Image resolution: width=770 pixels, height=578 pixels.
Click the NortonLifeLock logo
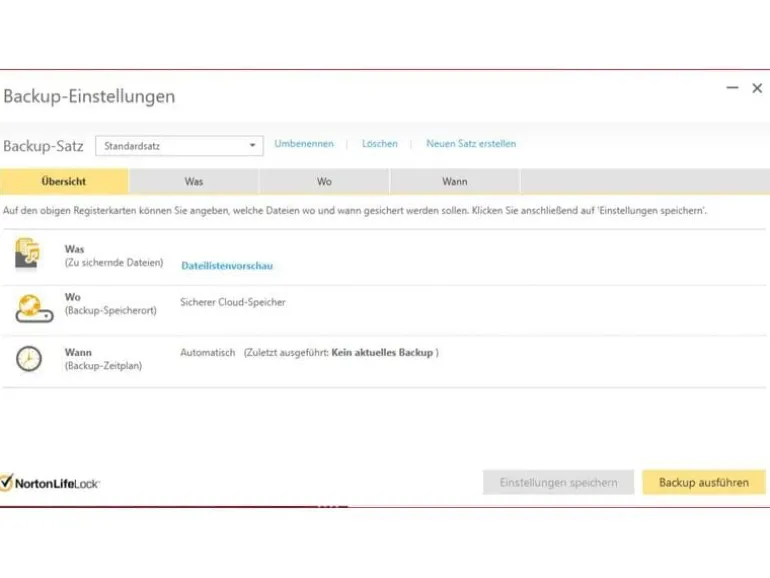[50, 483]
